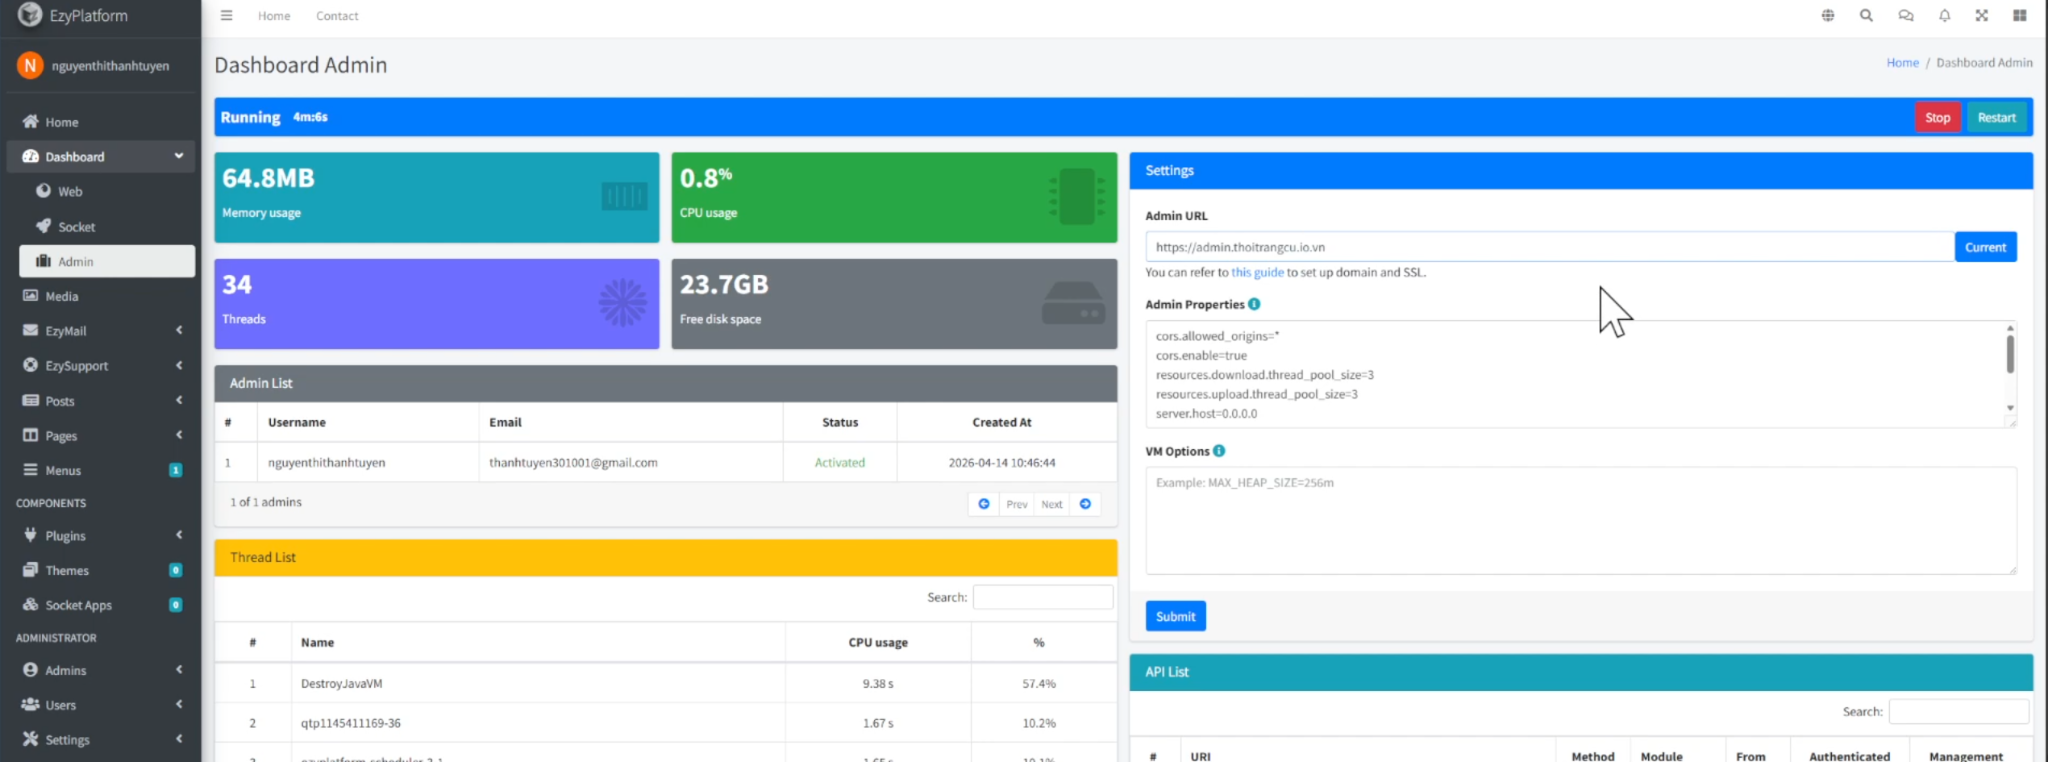Open the language globe icon
The image size is (2048, 762).
tap(1827, 16)
